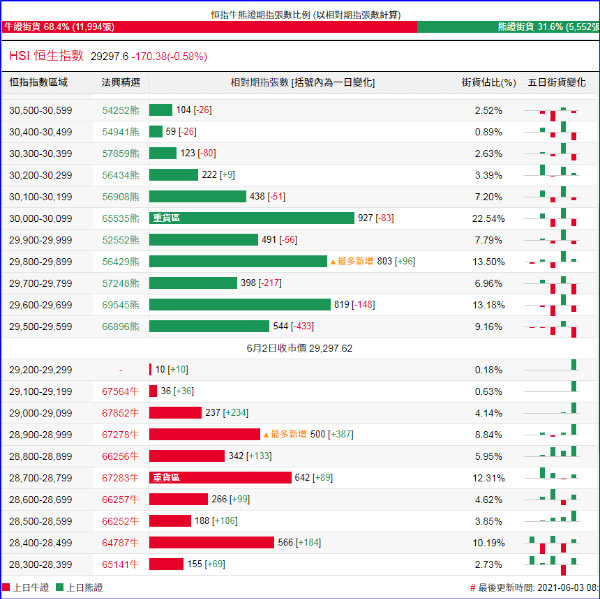Open bull warrant link 67283牛
The image size is (600, 599).
tap(120, 478)
